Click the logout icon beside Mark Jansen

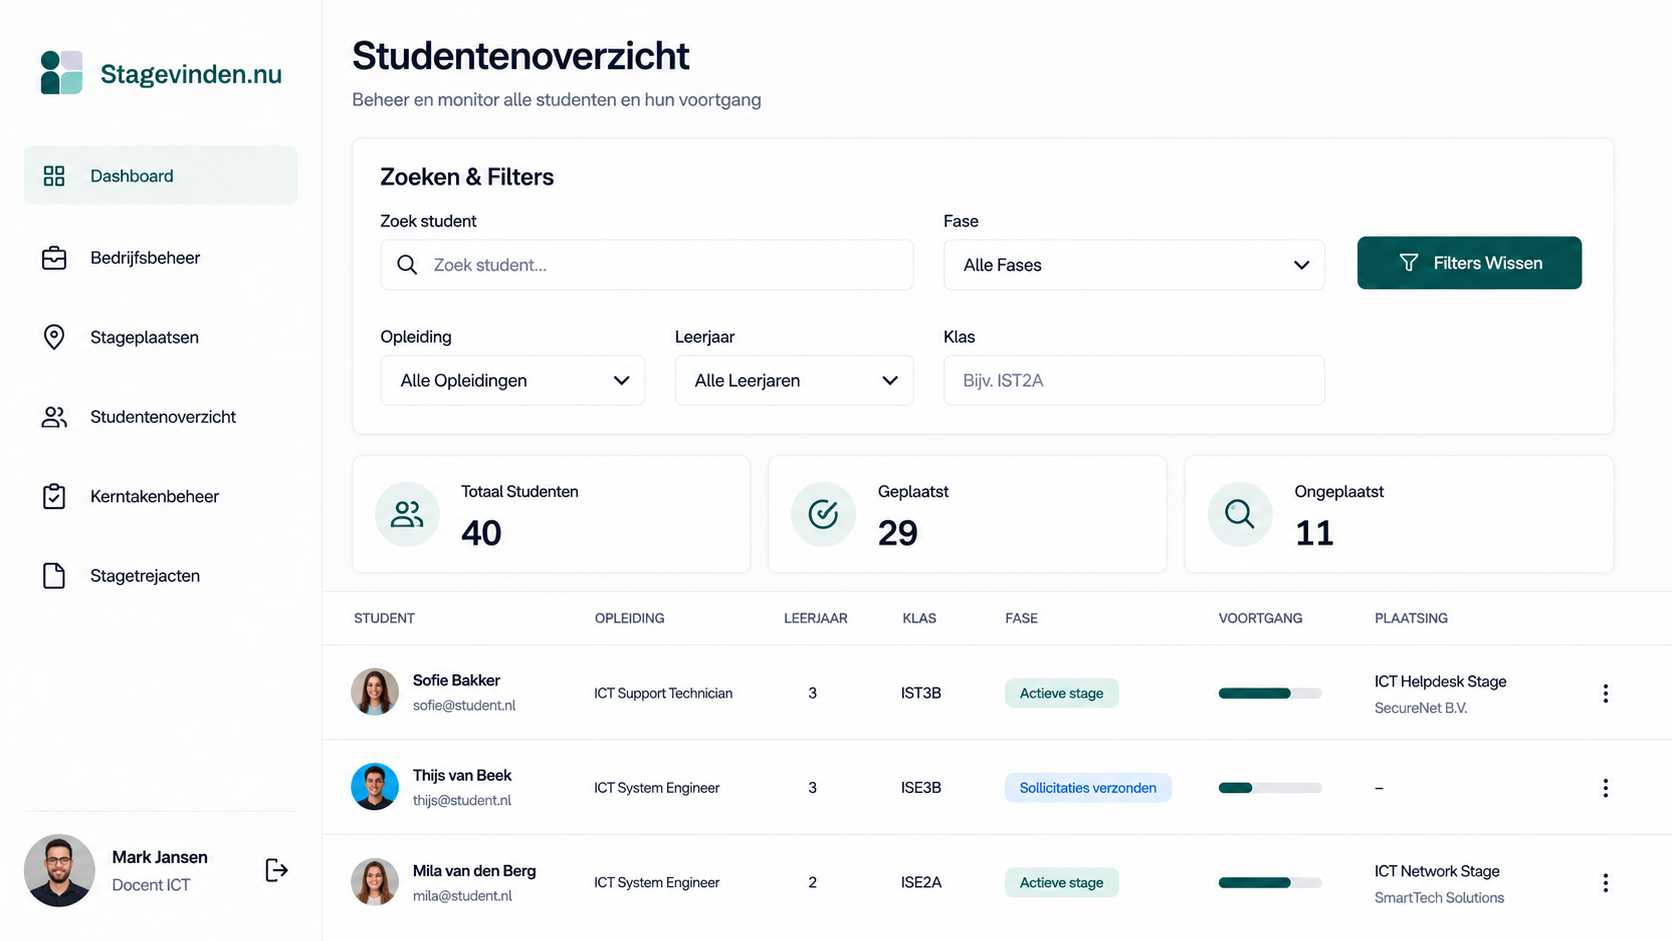pyautogui.click(x=277, y=870)
